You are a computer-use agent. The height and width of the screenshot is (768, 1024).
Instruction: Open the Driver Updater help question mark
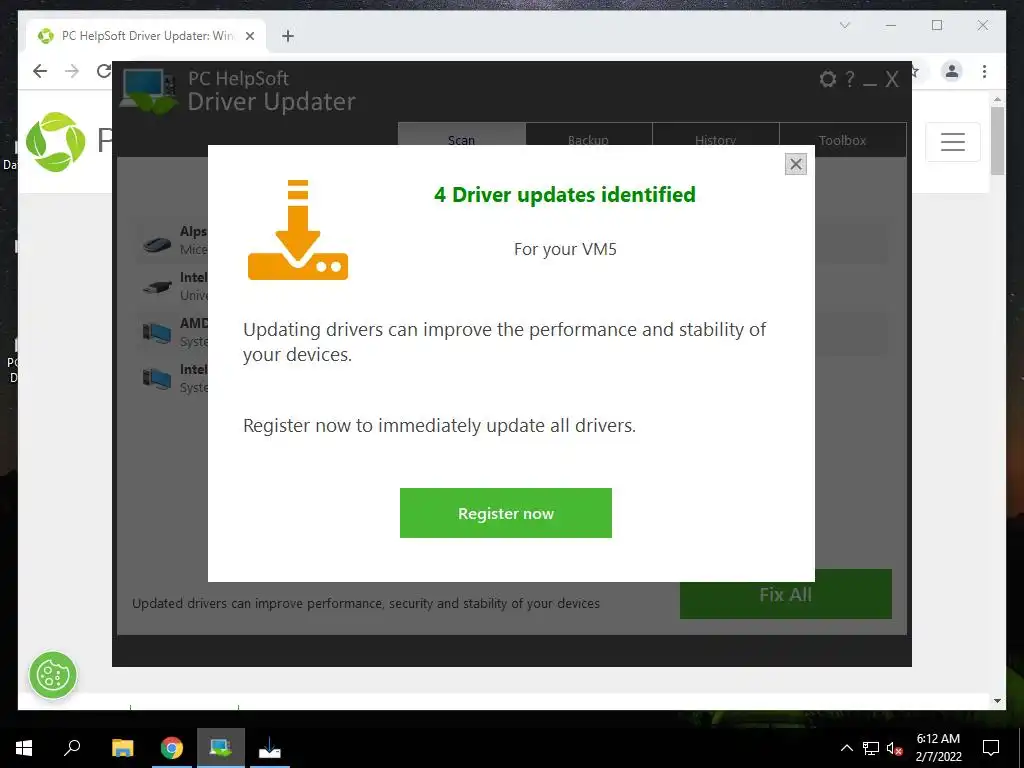pyautogui.click(x=850, y=80)
